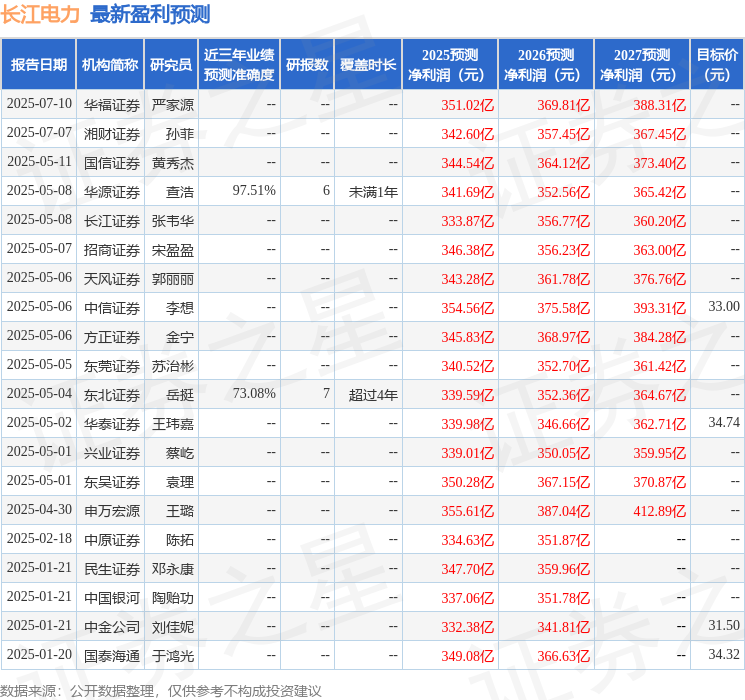Click 2027 profit value 412.89亿
The height and width of the screenshot is (700, 745).
[659, 511]
